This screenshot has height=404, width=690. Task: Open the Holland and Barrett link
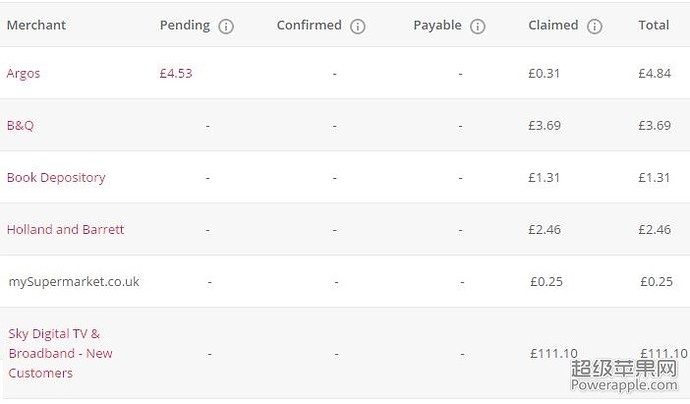tap(66, 229)
